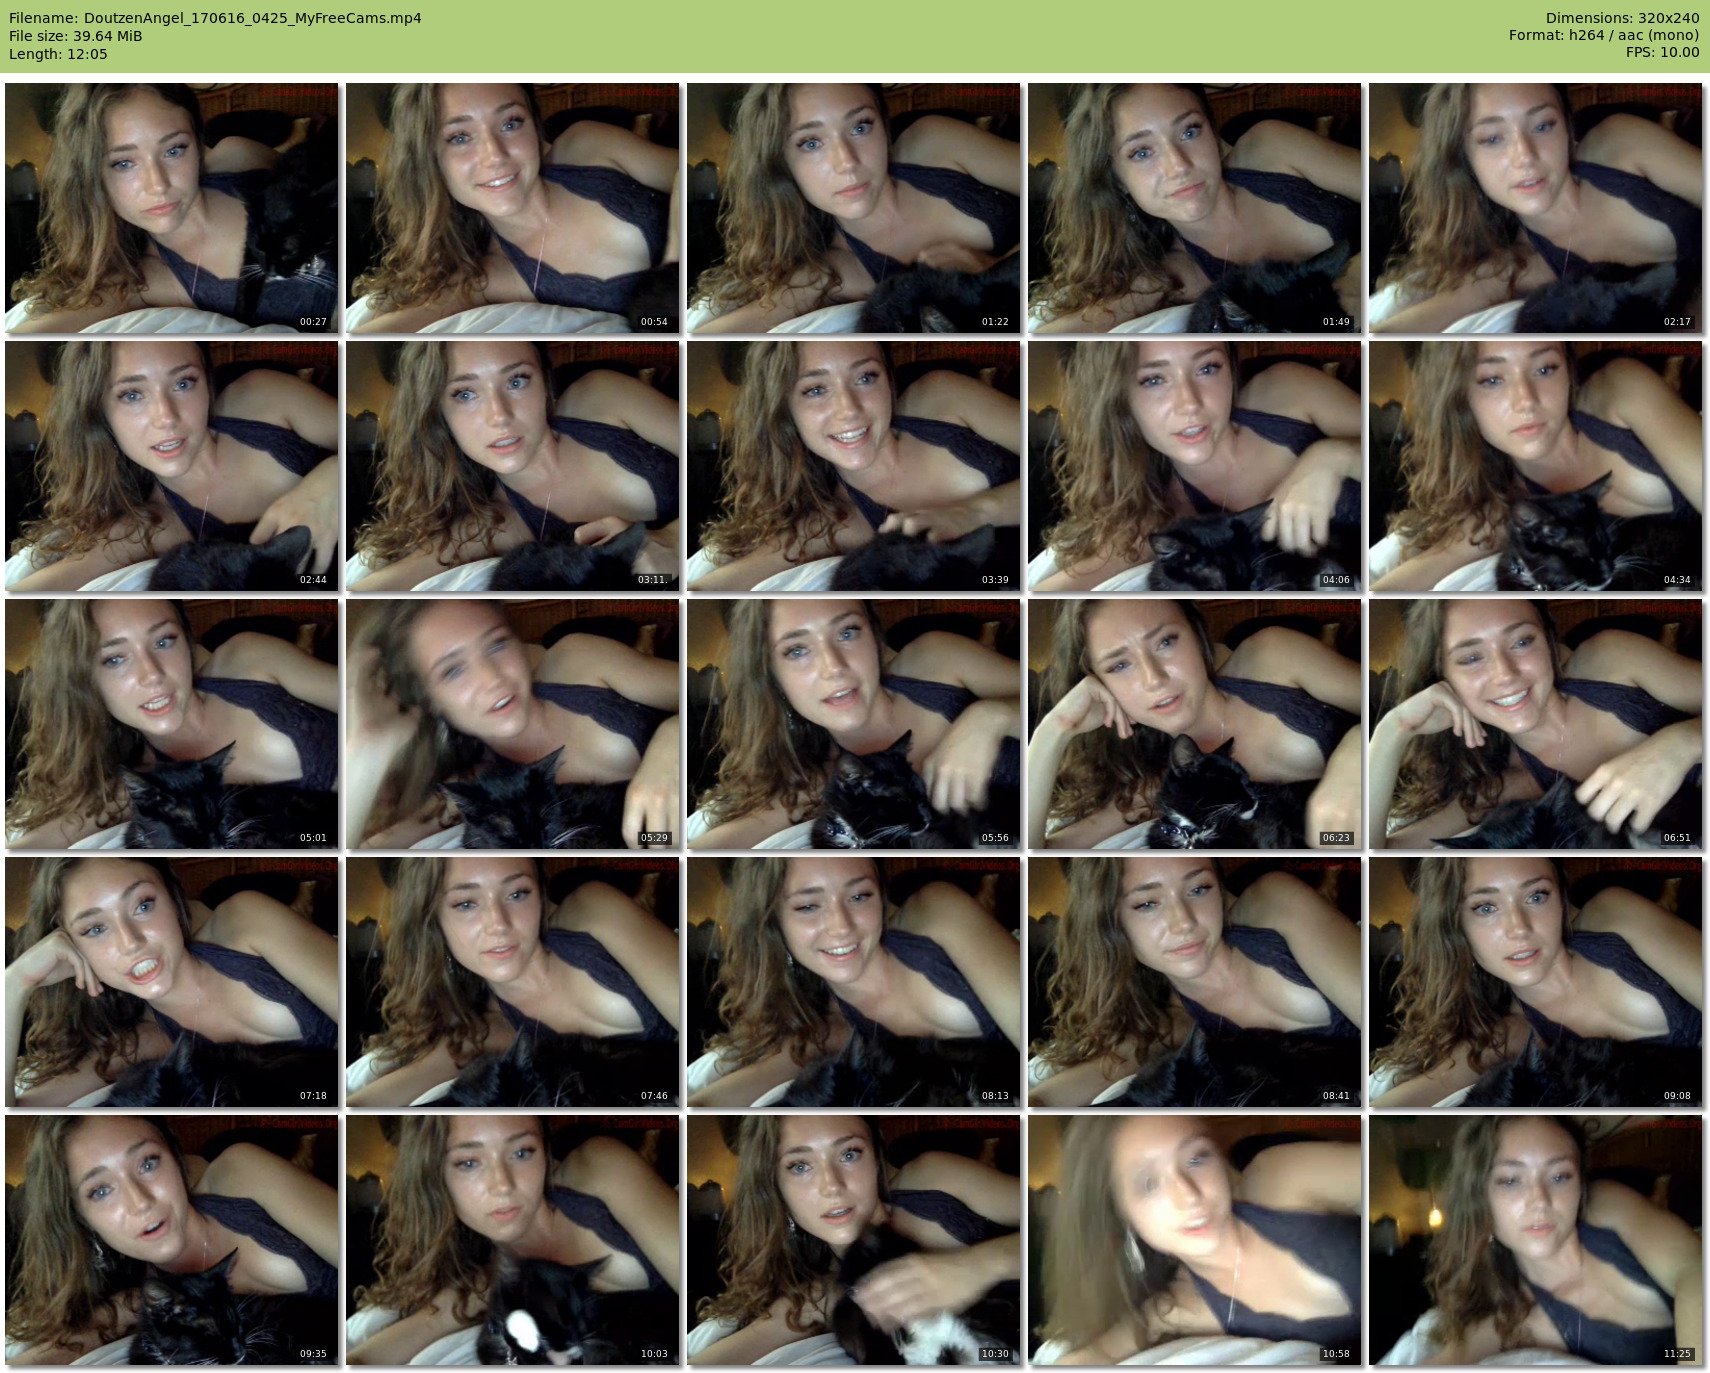
Task: Open the thumbnail at 03:11
Action: coord(513,466)
